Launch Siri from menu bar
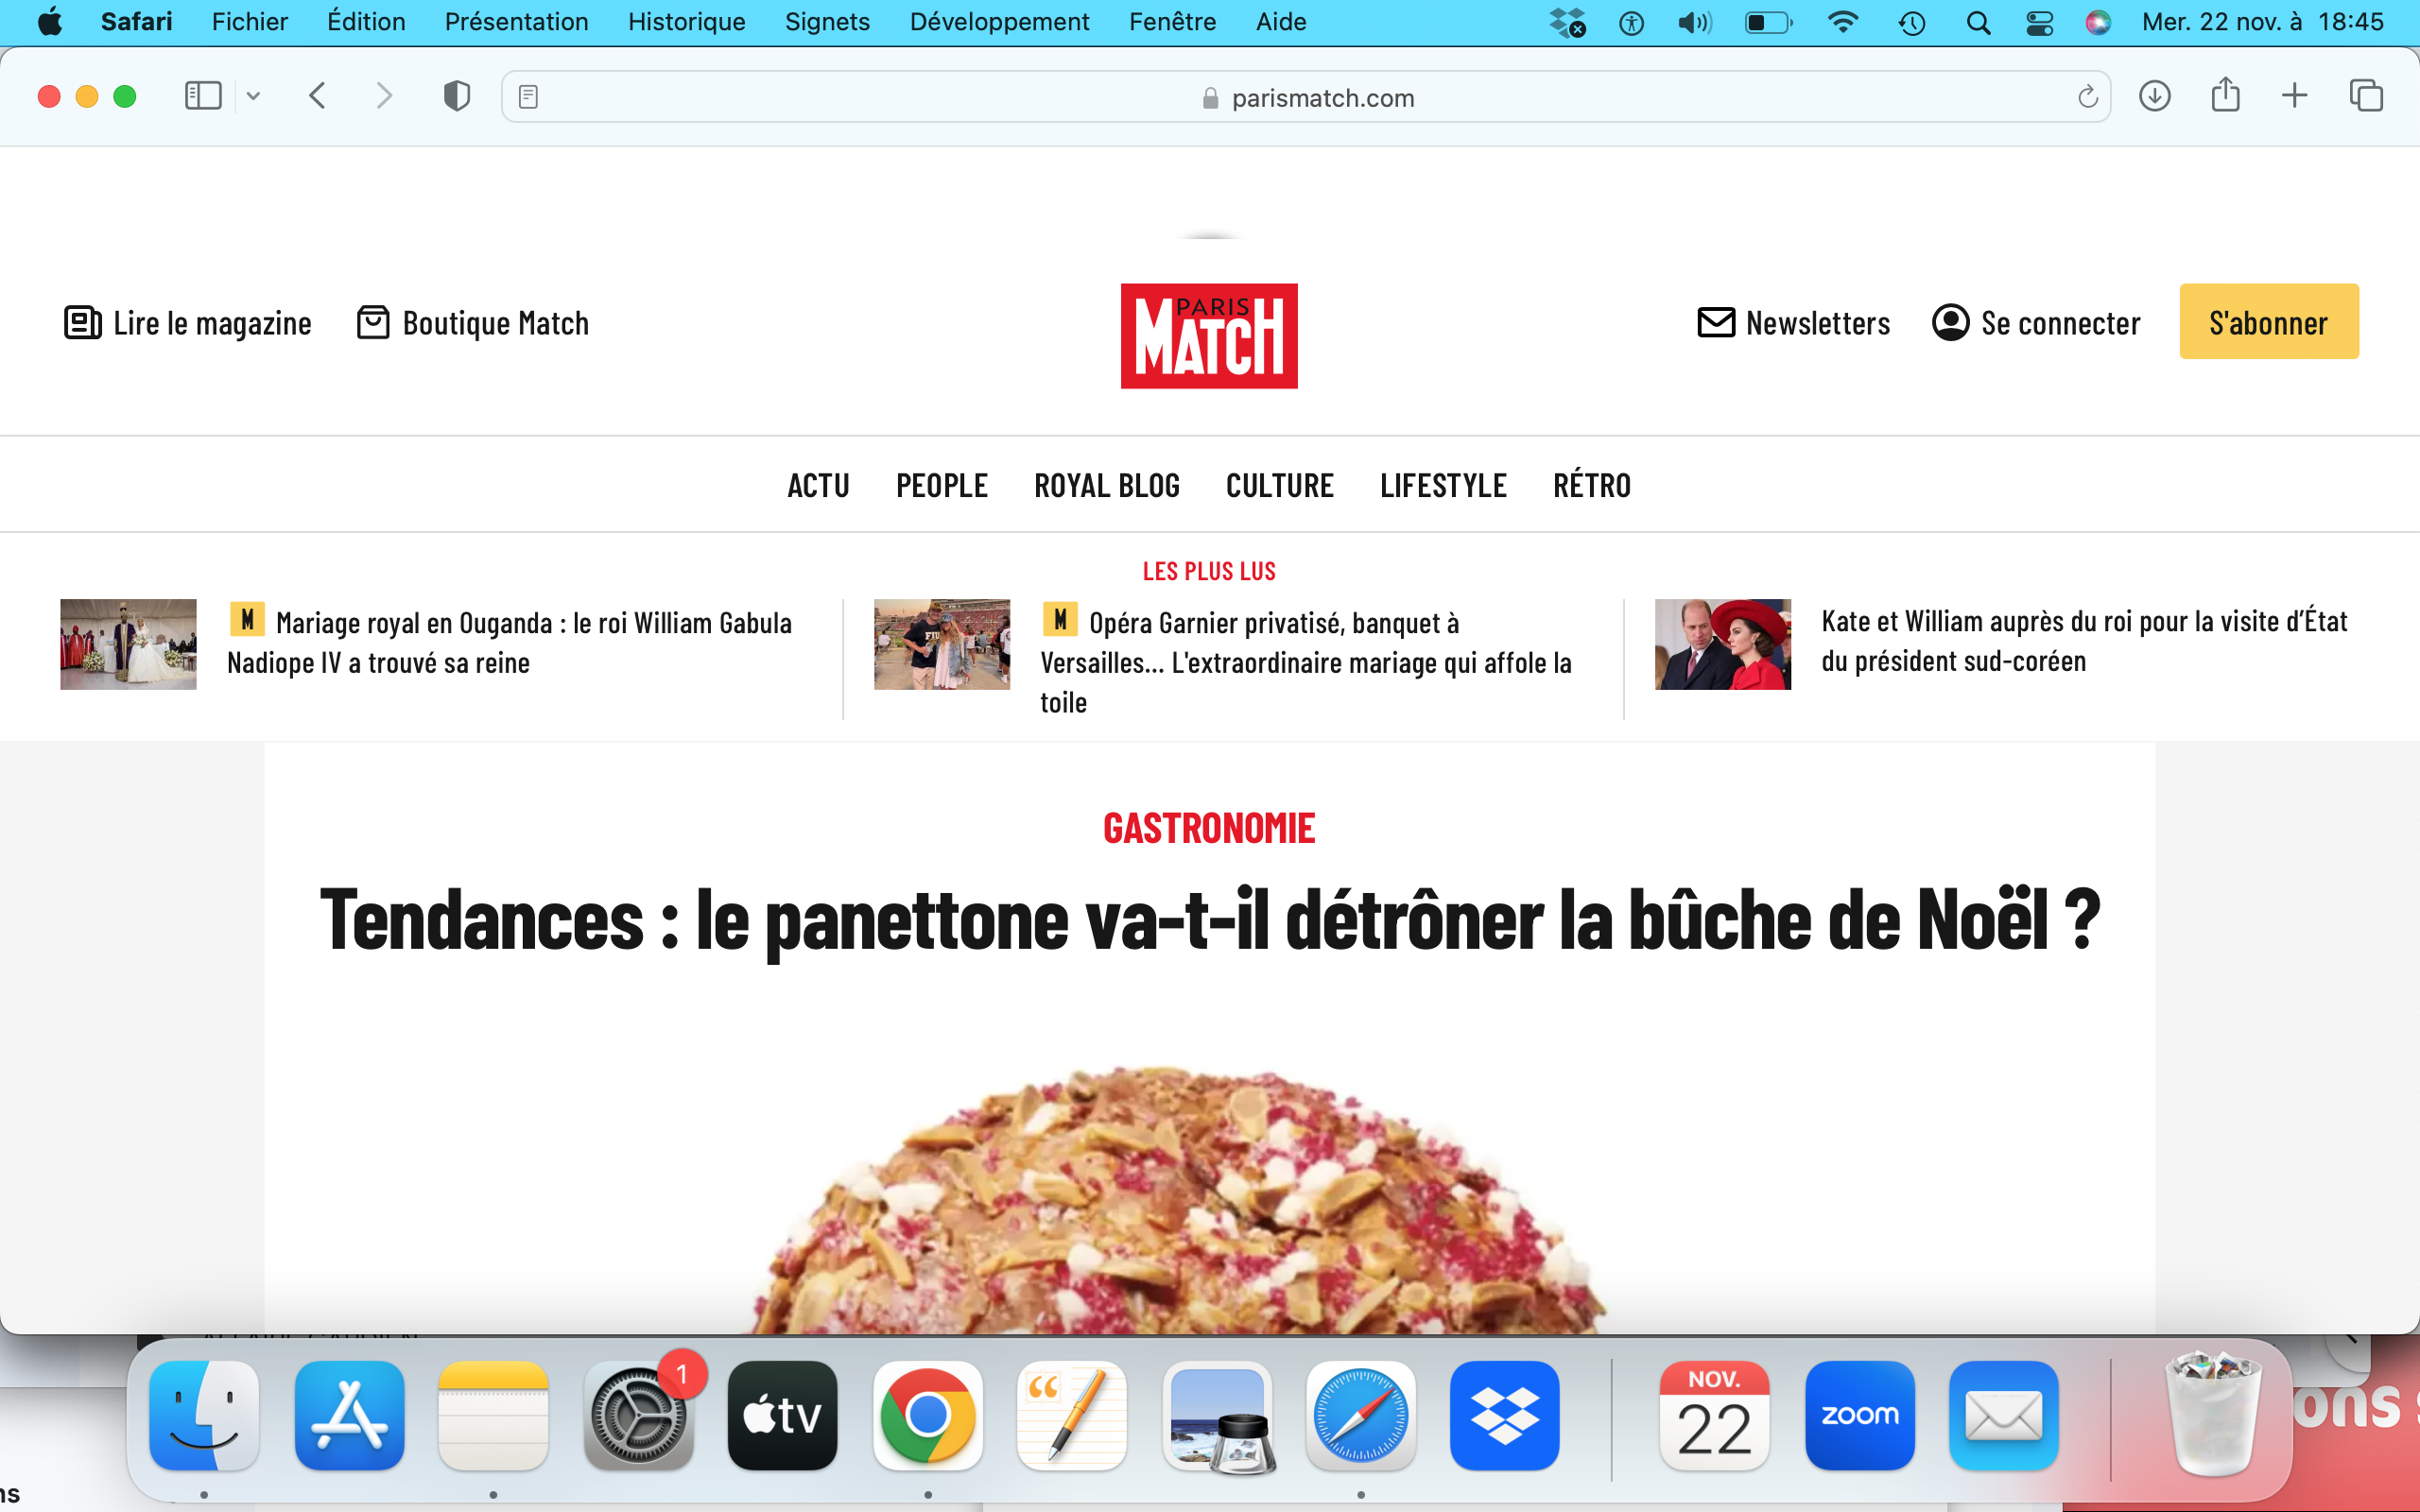This screenshot has height=1512, width=2420. click(x=2098, y=22)
